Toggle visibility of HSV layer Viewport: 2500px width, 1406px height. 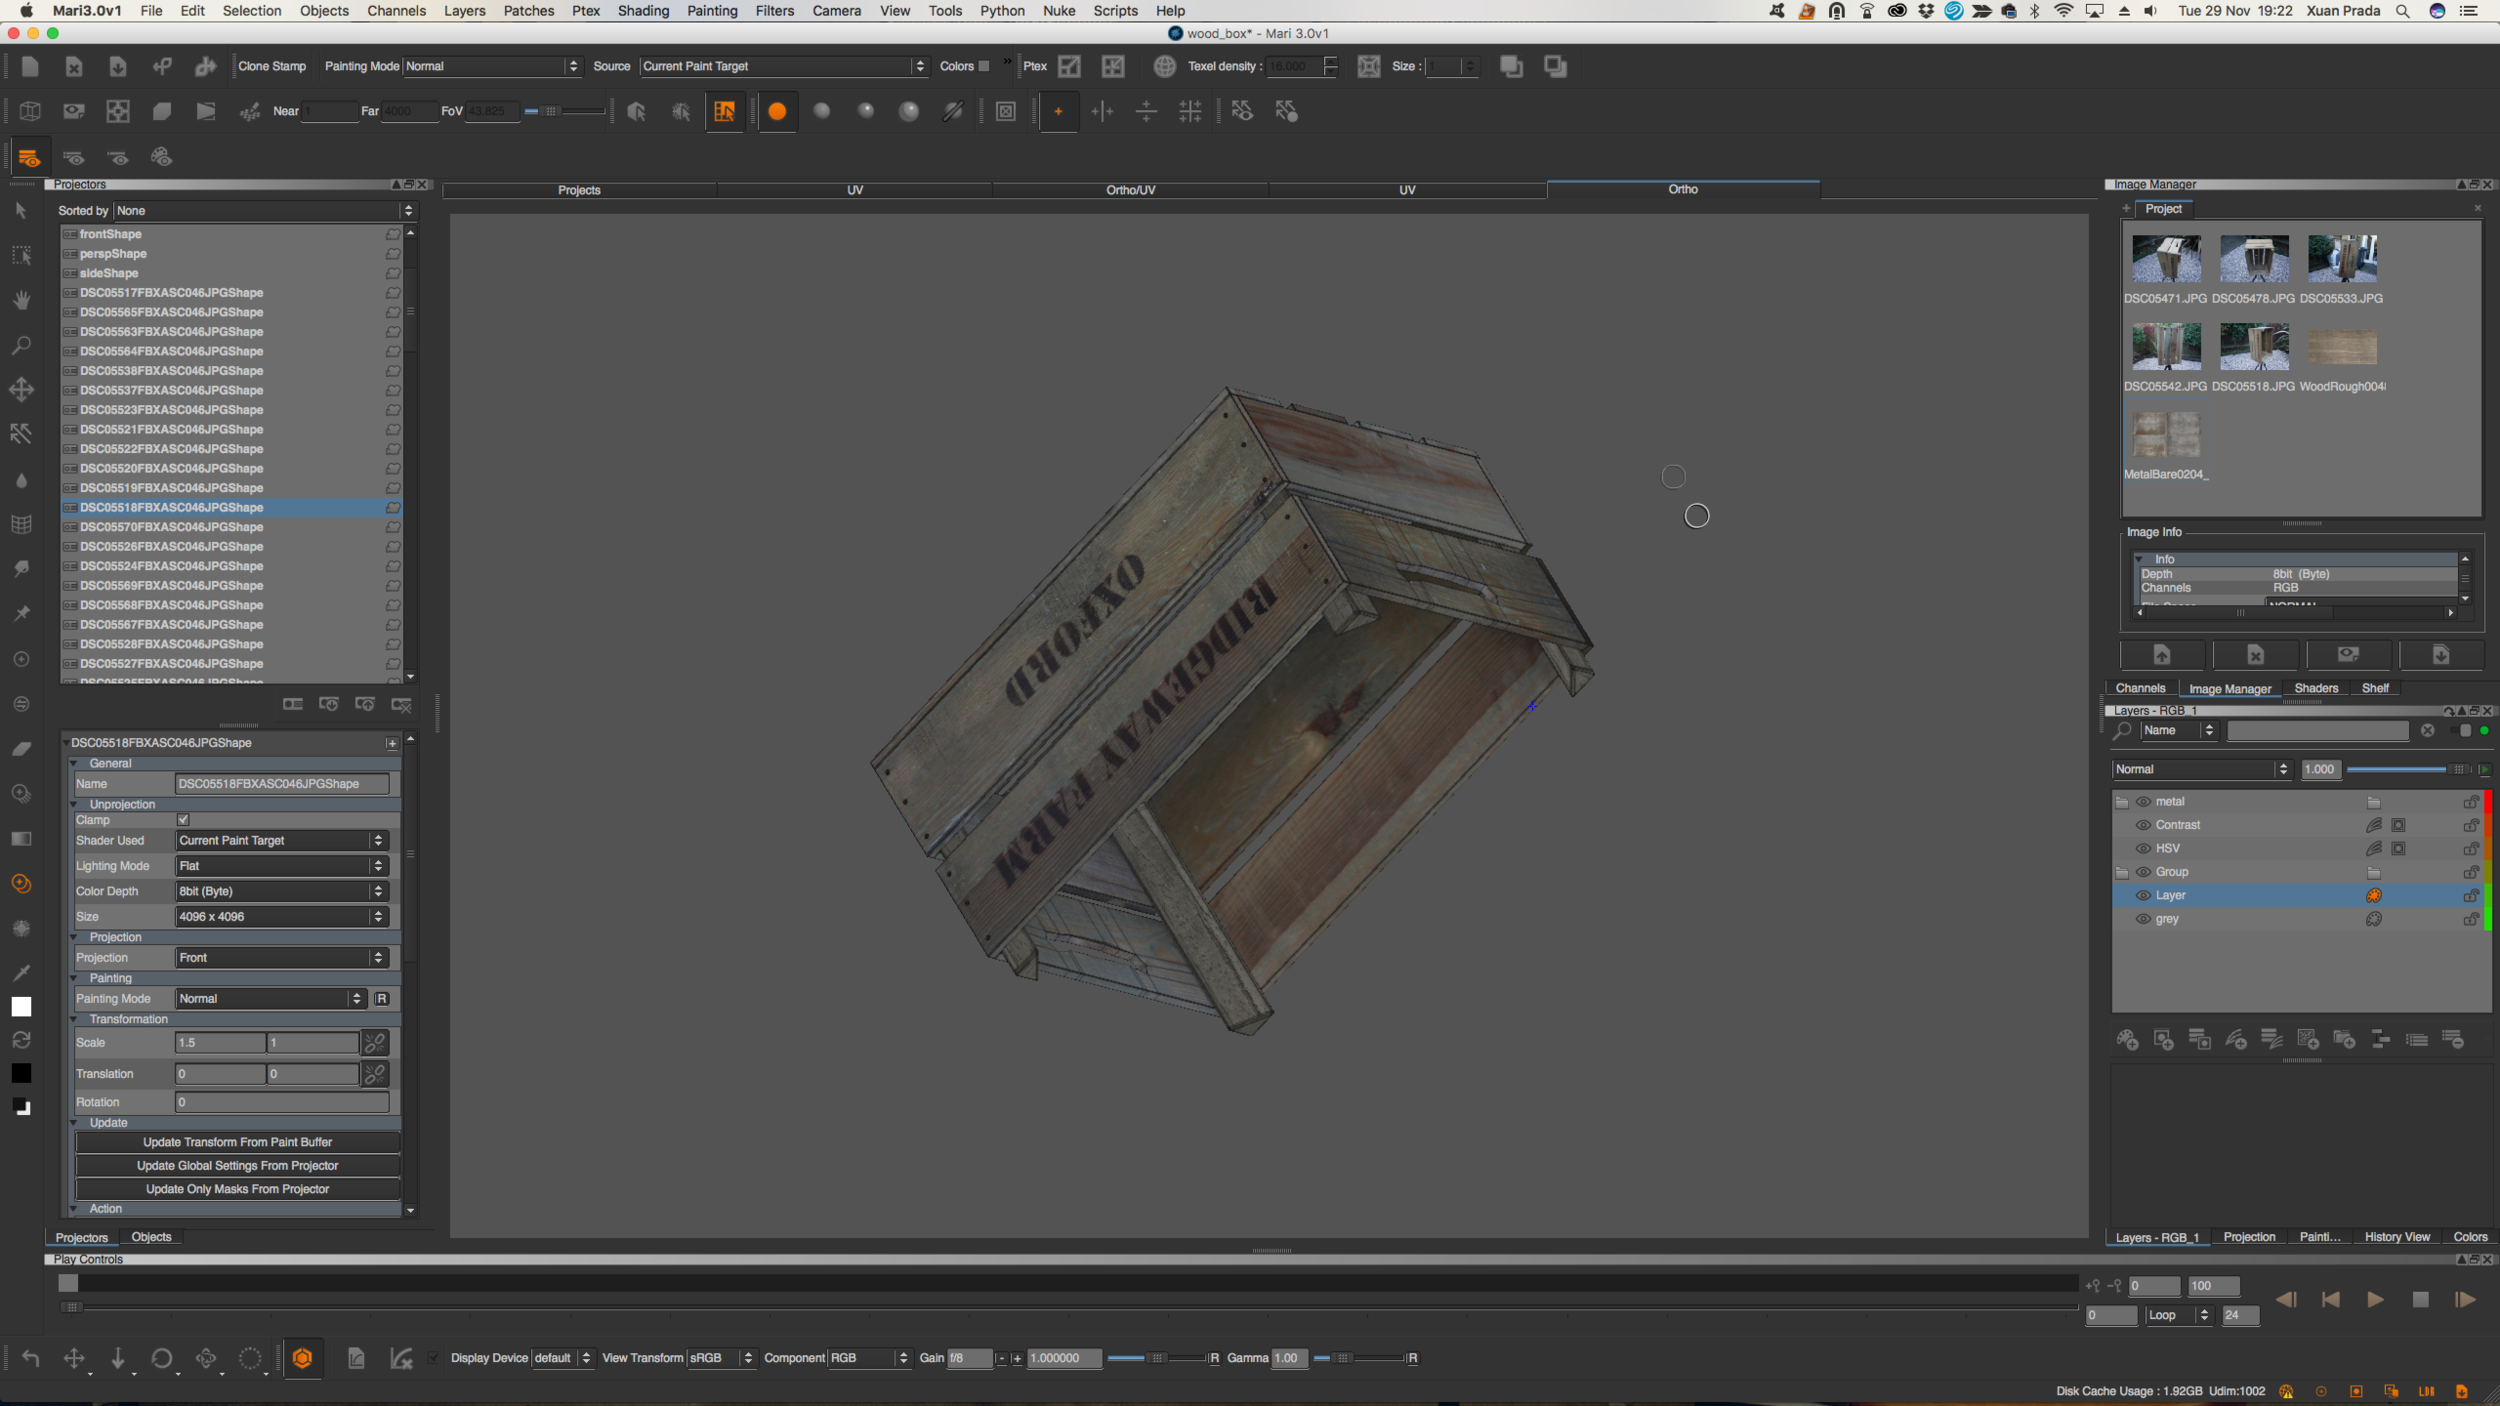[x=2143, y=848]
